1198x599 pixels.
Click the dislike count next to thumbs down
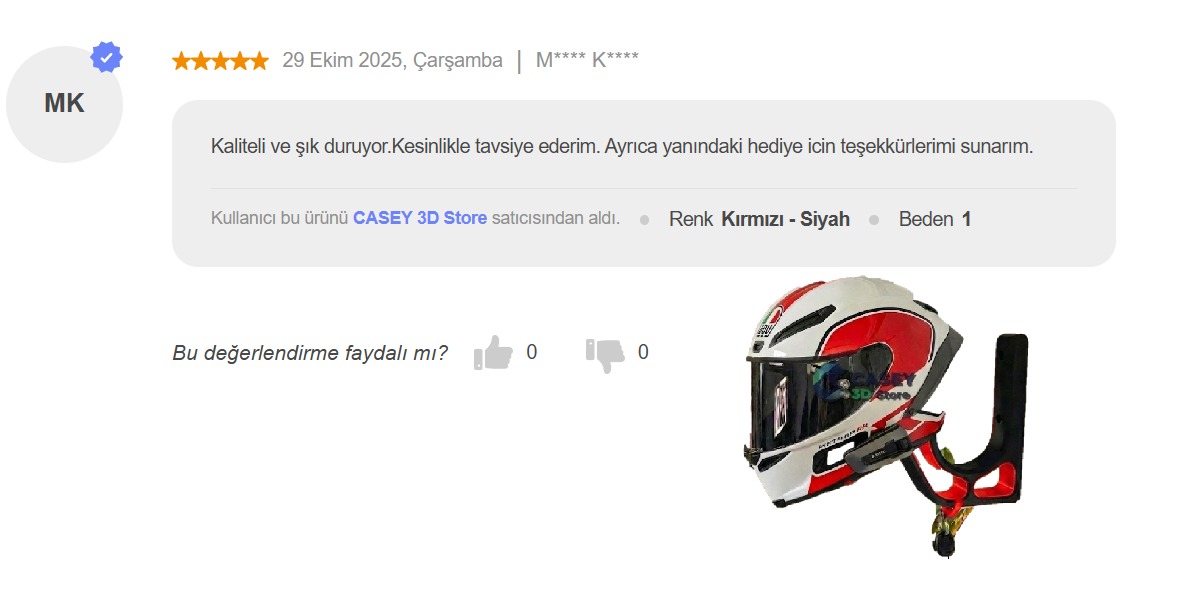click(x=643, y=352)
